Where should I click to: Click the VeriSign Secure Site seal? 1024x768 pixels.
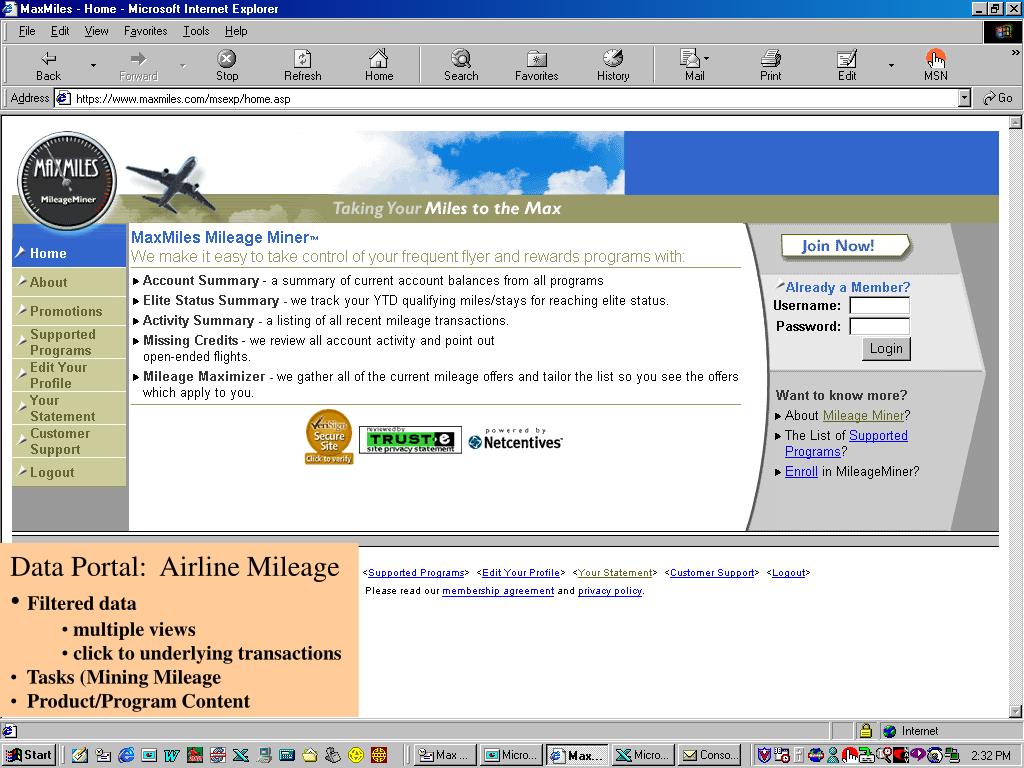pos(329,436)
